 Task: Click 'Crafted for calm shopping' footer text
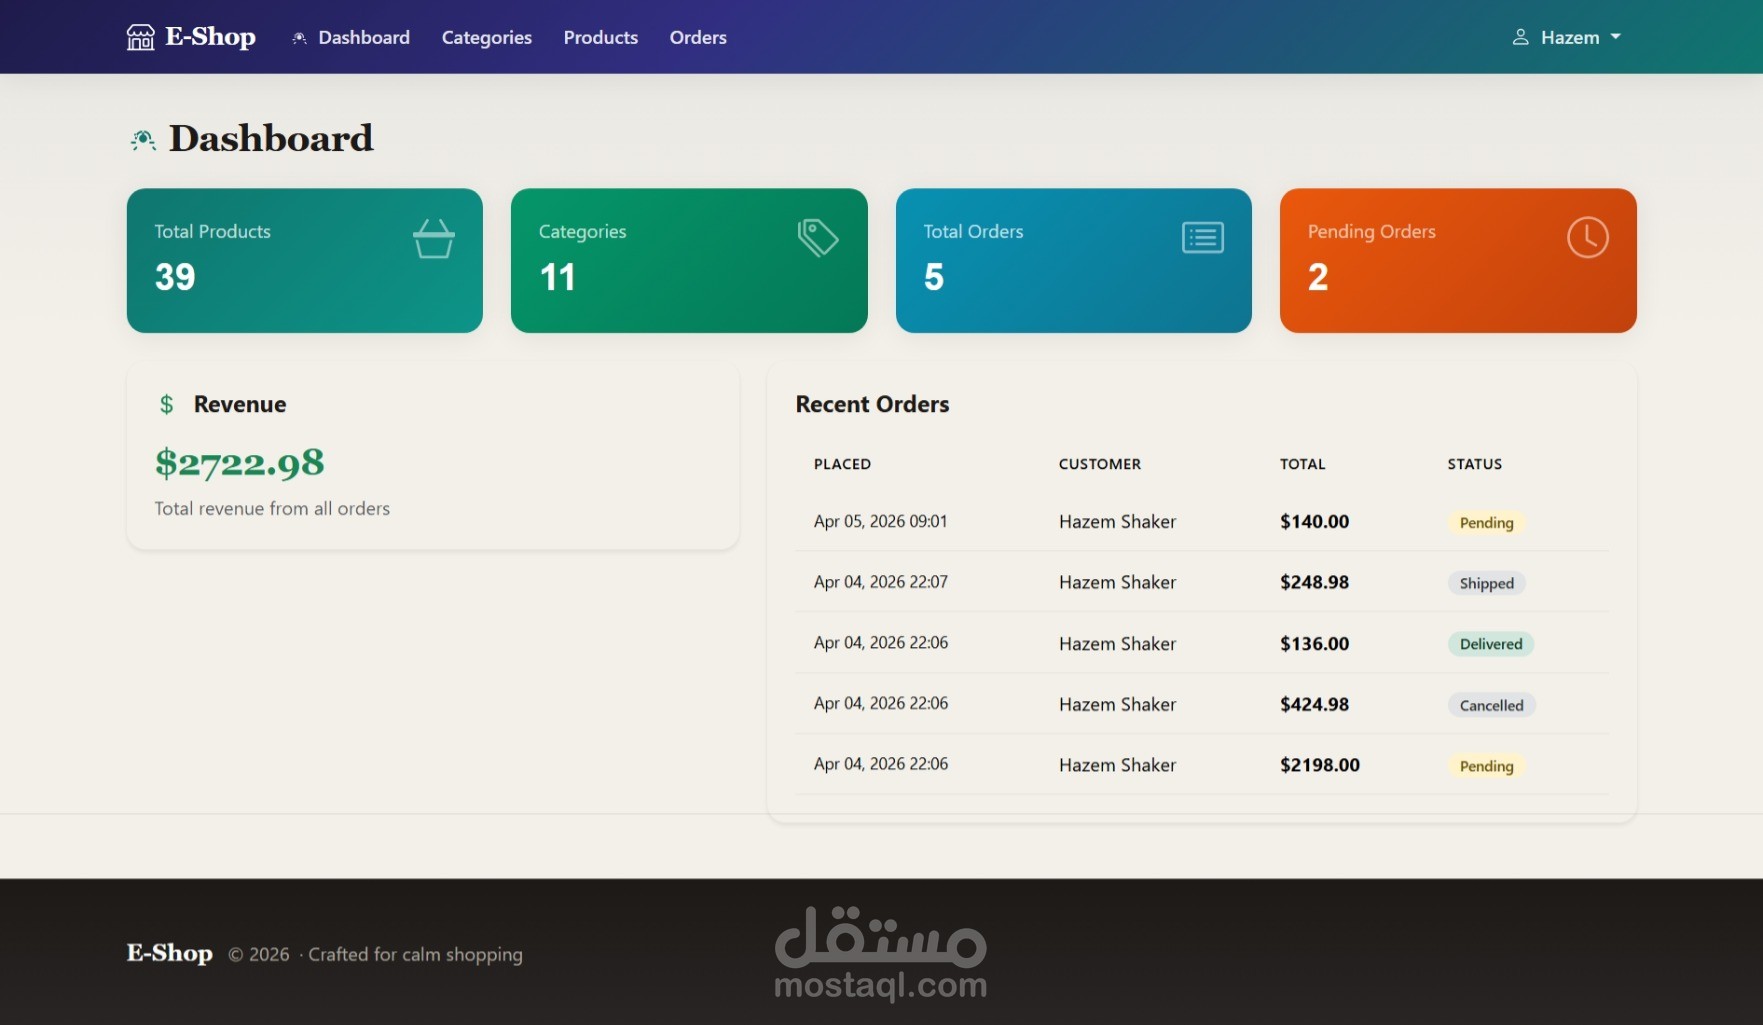pos(415,954)
